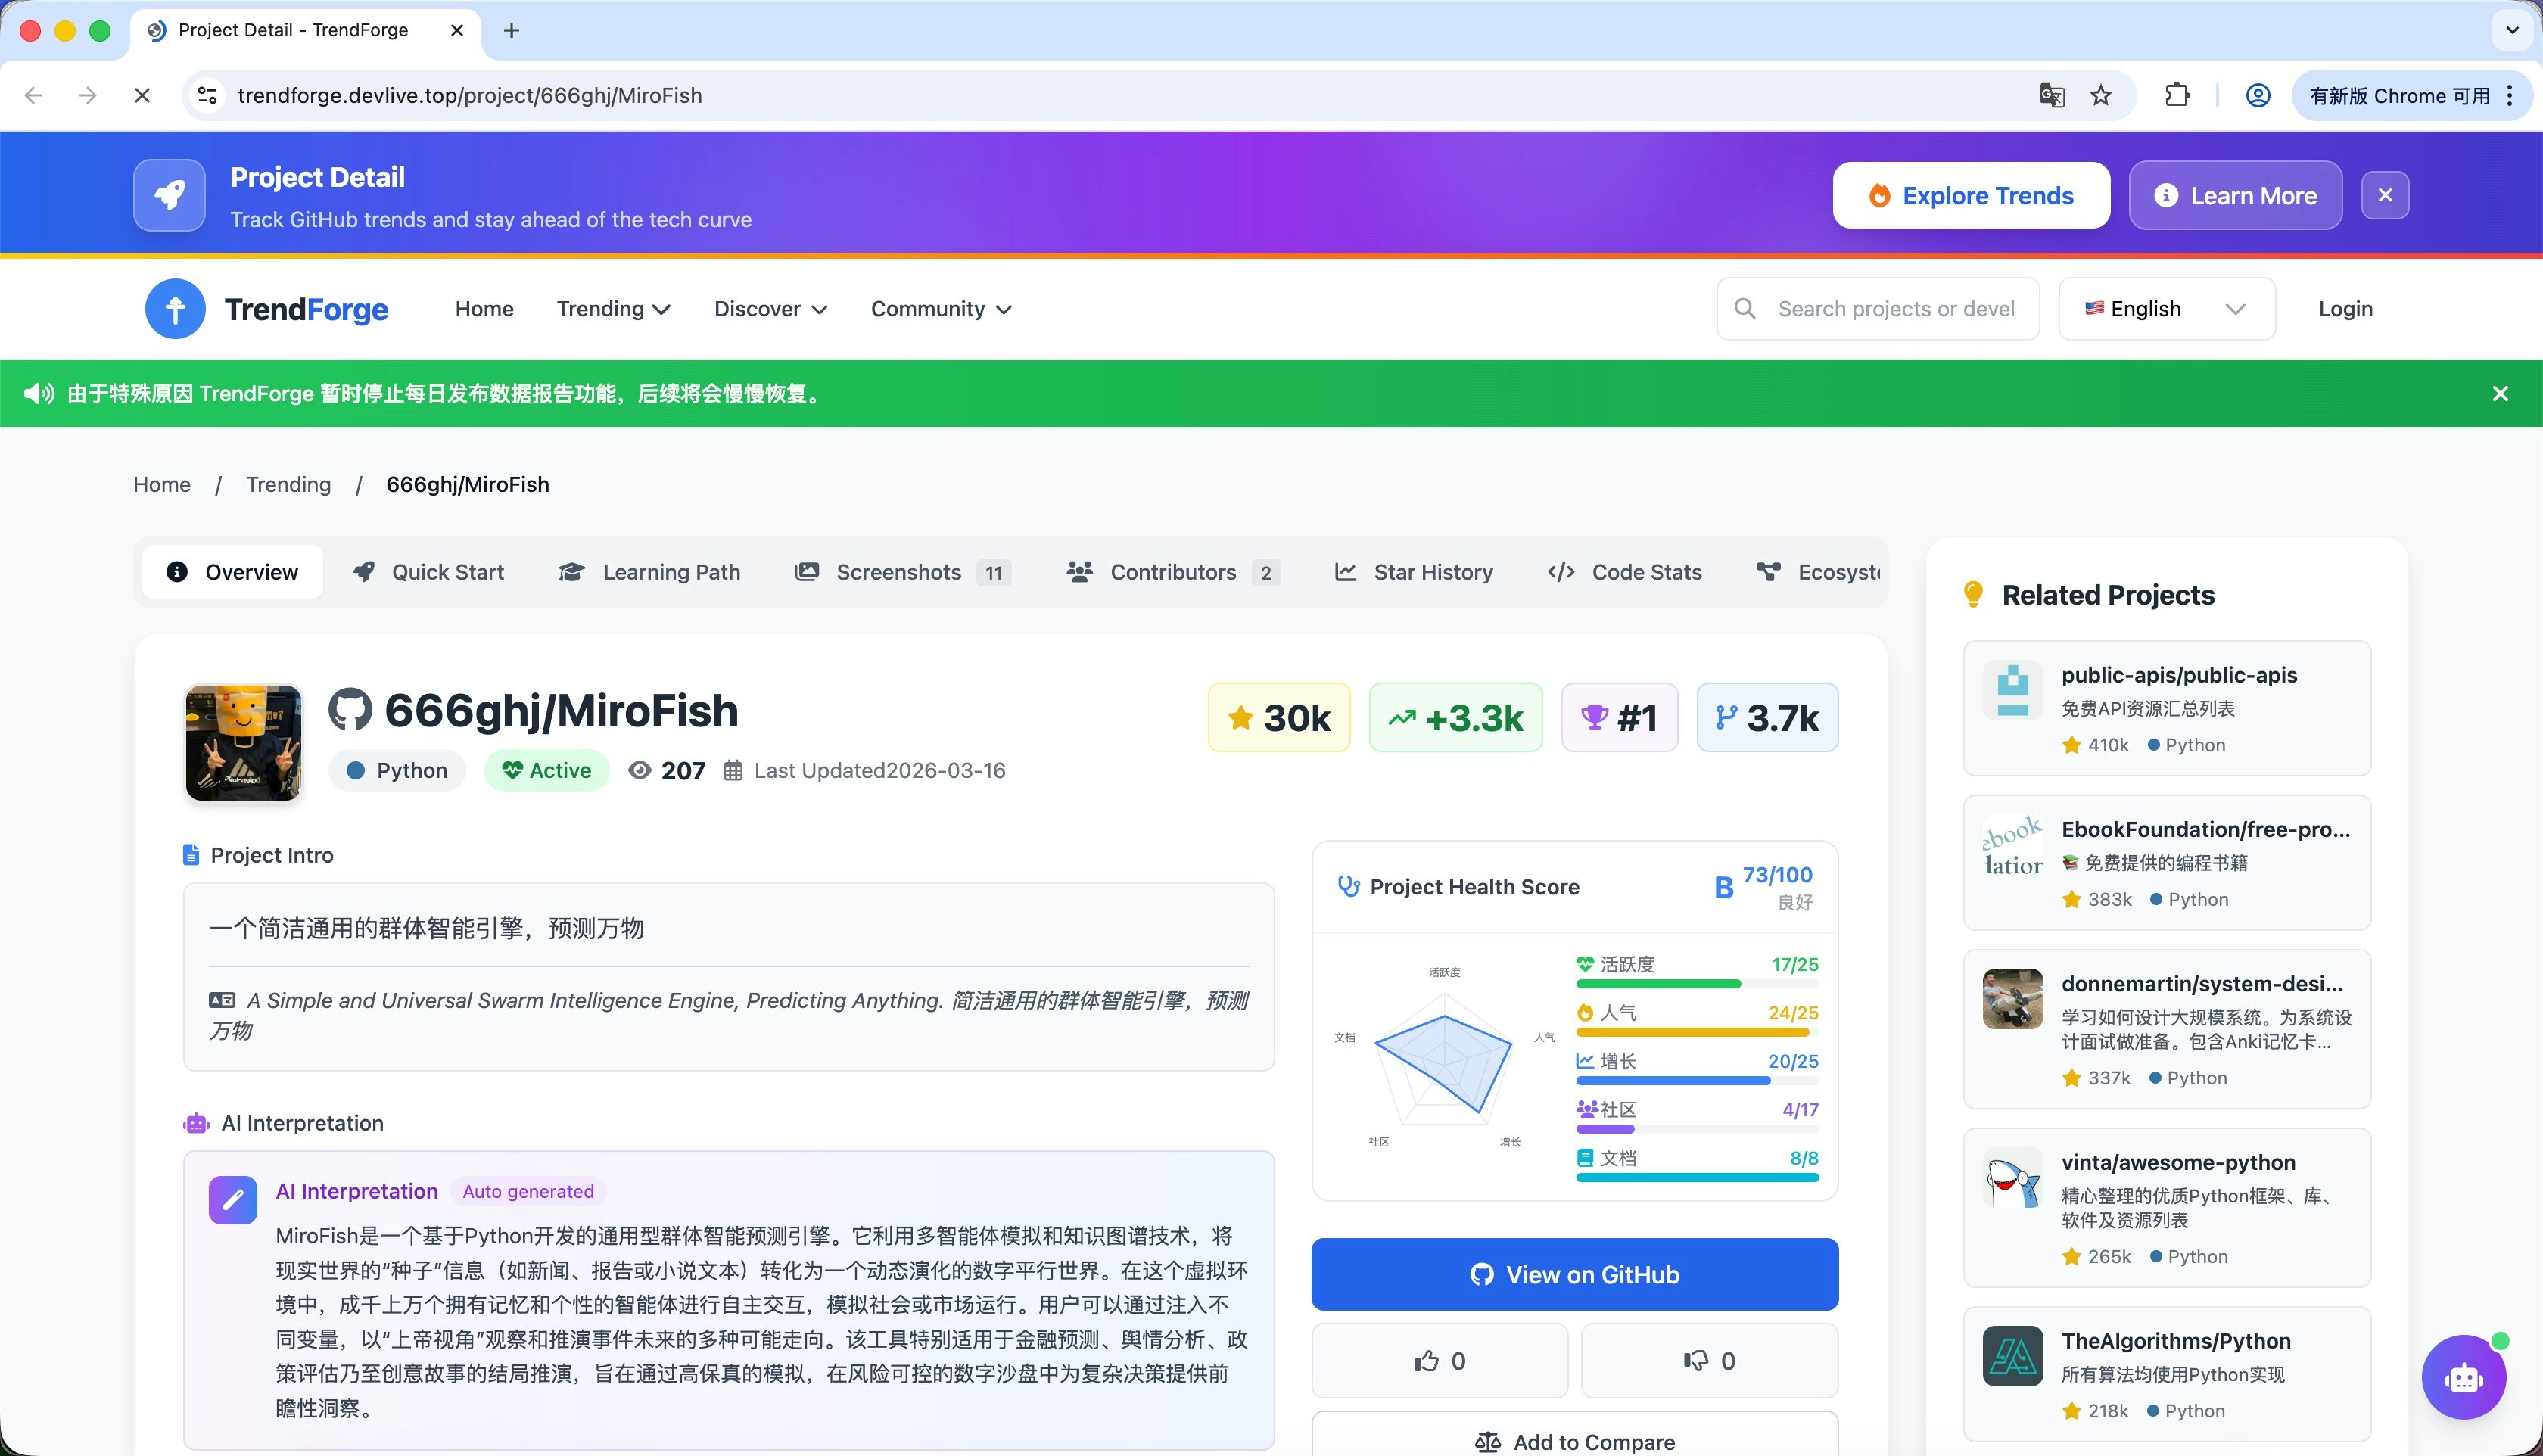Open the browser extensions puzzle icon

pyautogui.click(x=2177, y=95)
